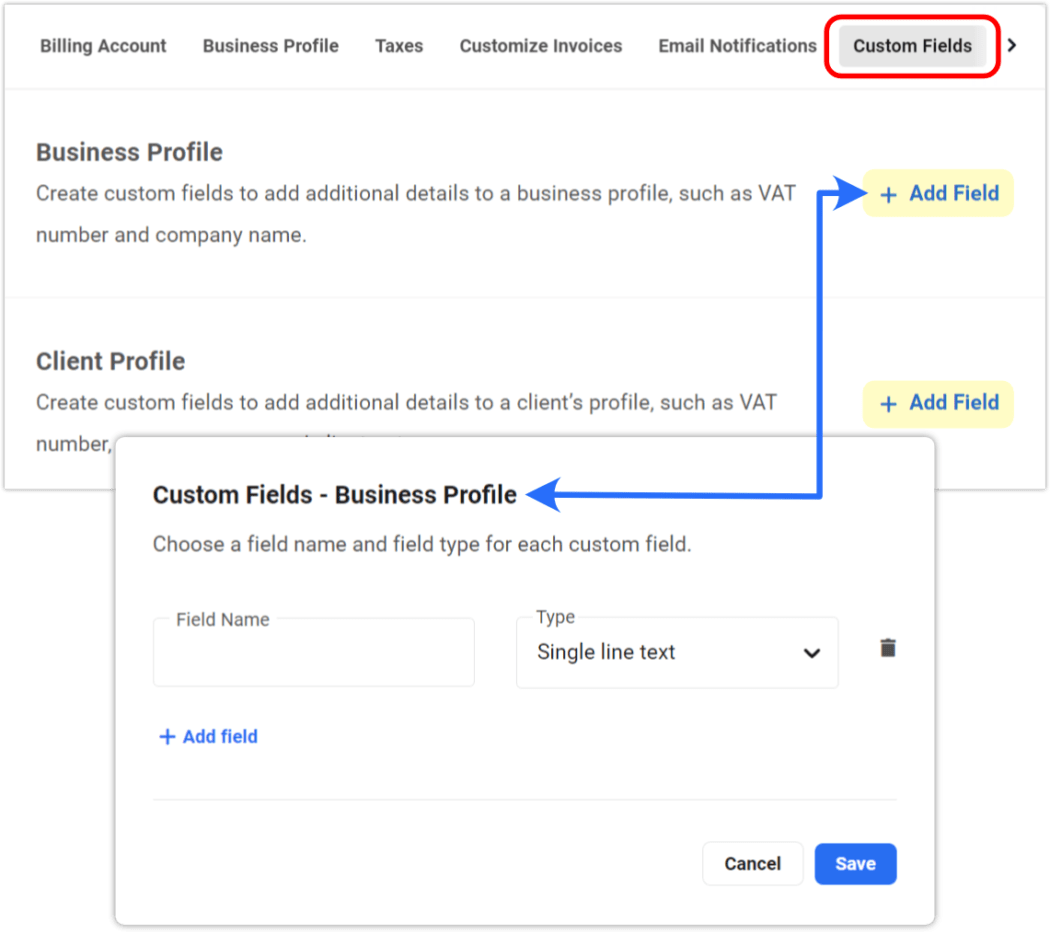1050x934 pixels.
Task: Save the custom field settings
Action: pos(855,864)
